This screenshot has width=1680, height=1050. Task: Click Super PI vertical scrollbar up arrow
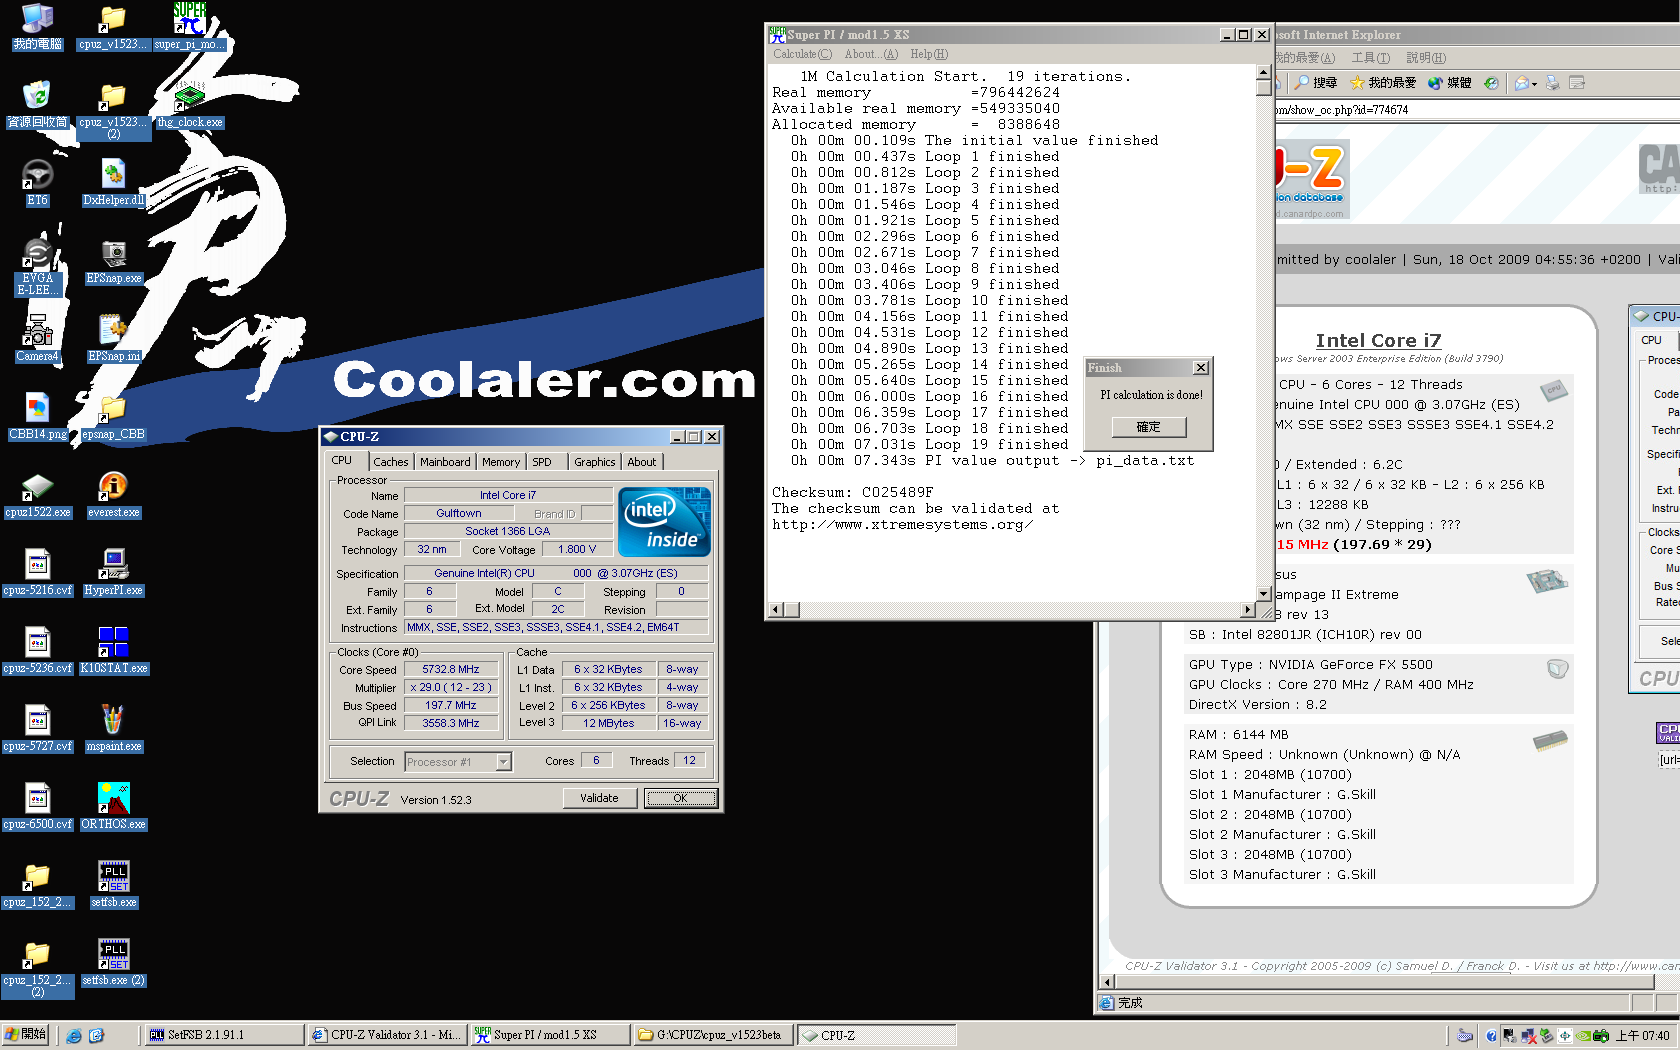pos(1263,73)
